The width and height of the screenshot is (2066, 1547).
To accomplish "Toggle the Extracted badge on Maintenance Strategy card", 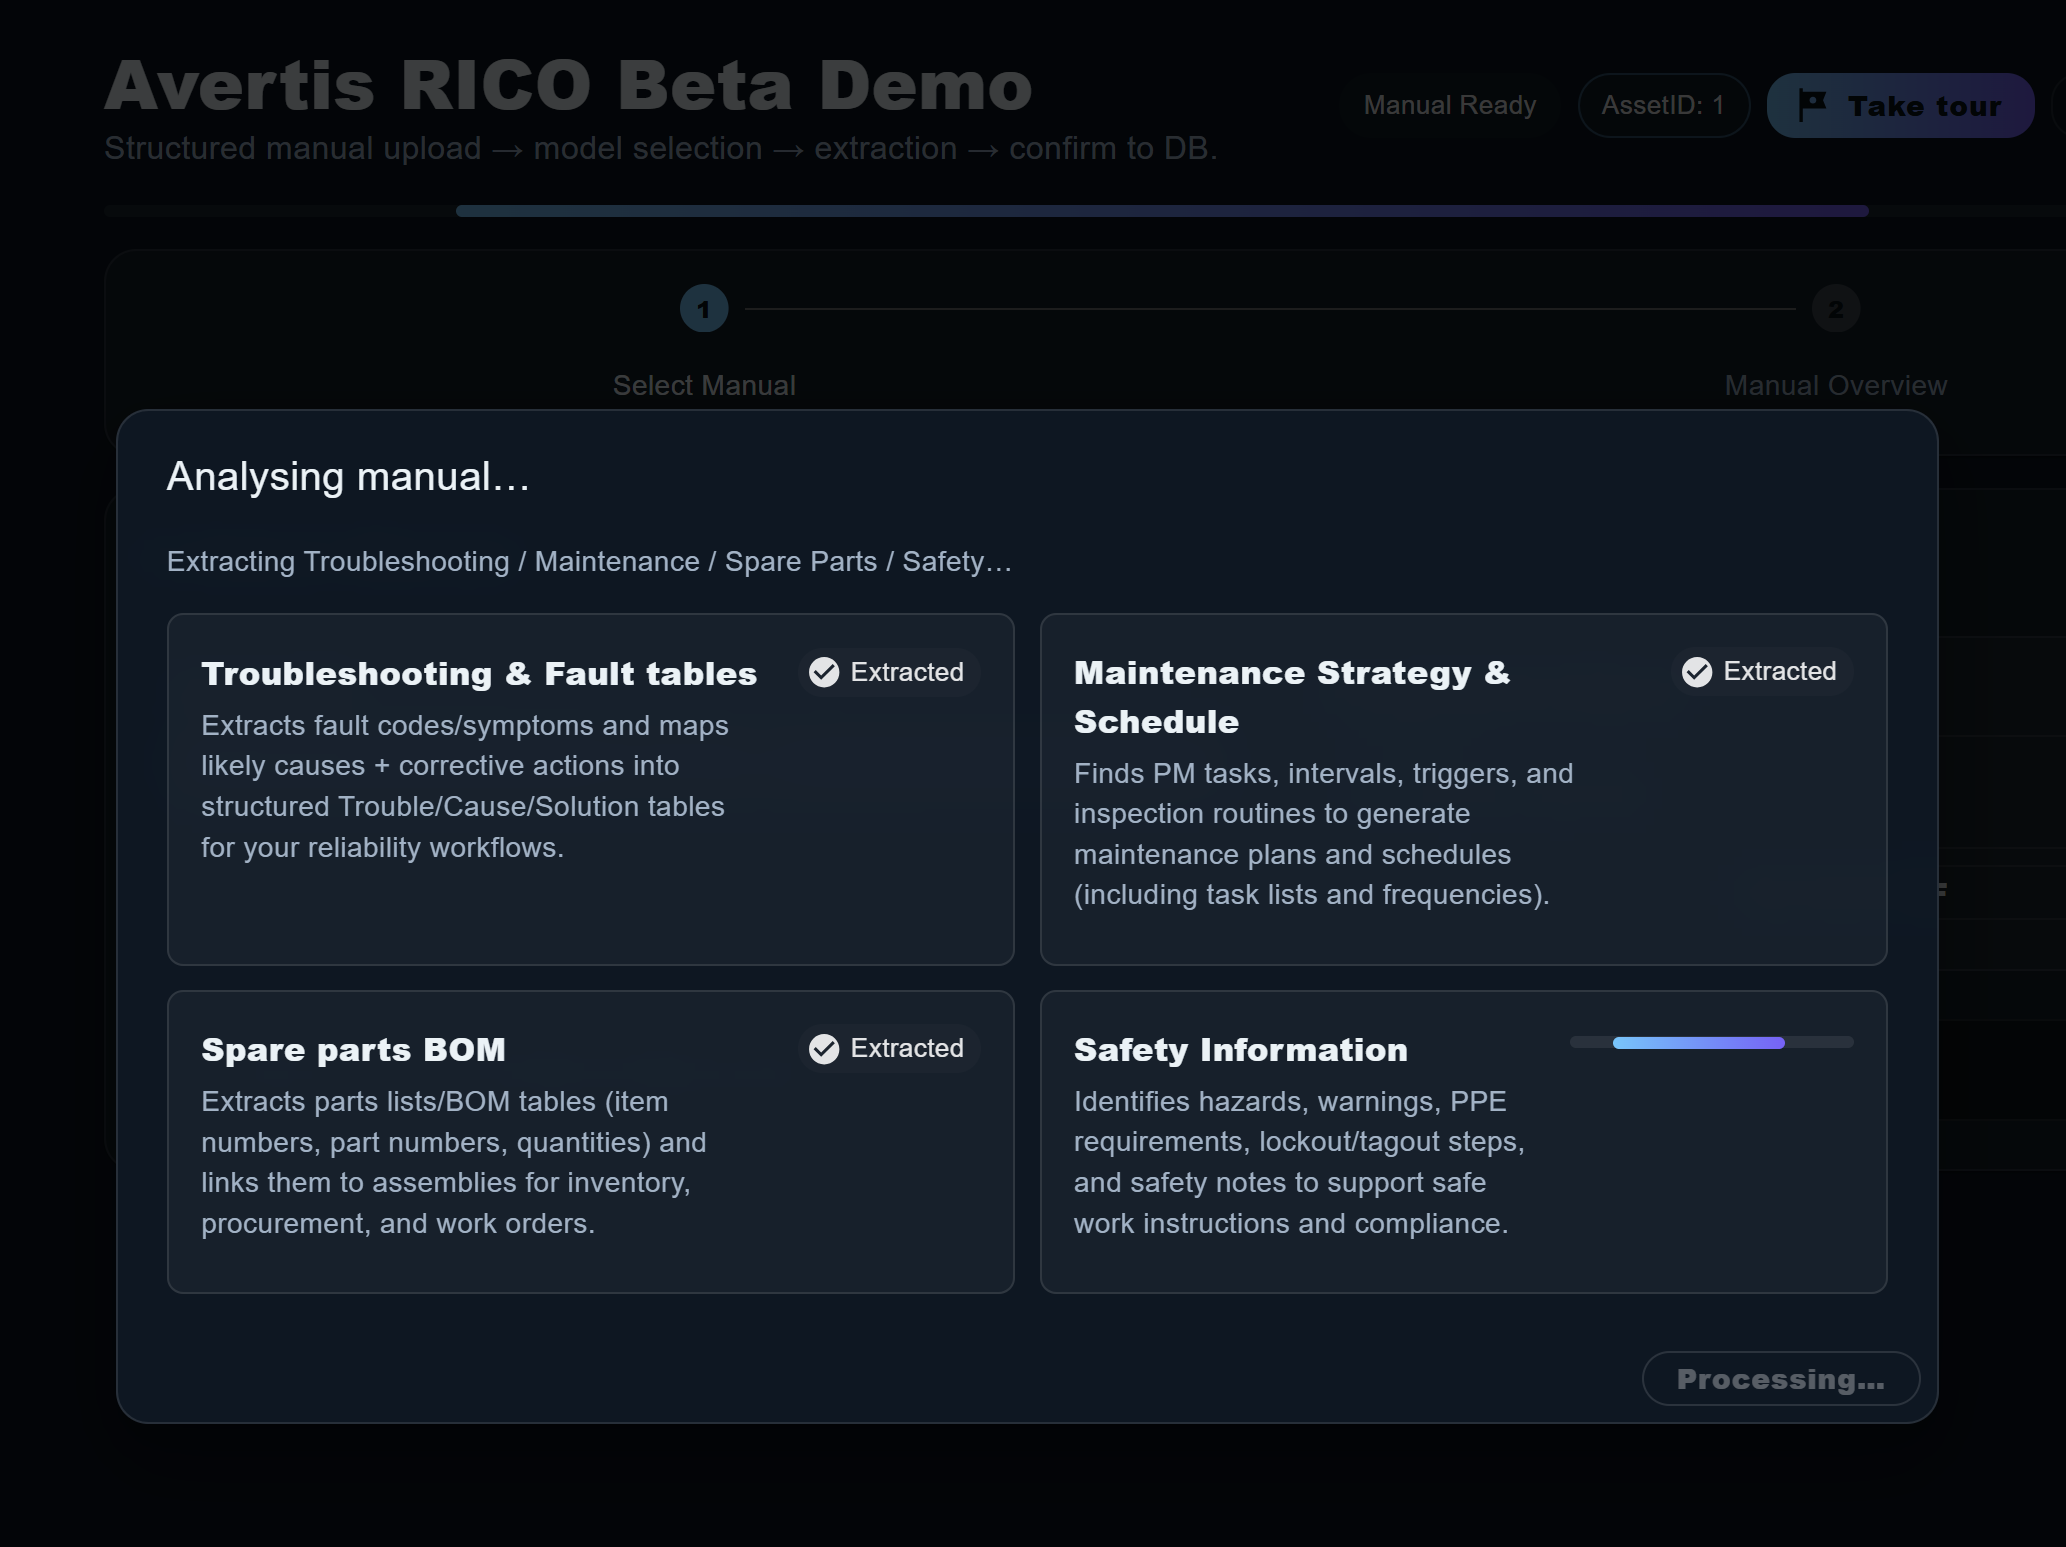I will pos(1760,671).
